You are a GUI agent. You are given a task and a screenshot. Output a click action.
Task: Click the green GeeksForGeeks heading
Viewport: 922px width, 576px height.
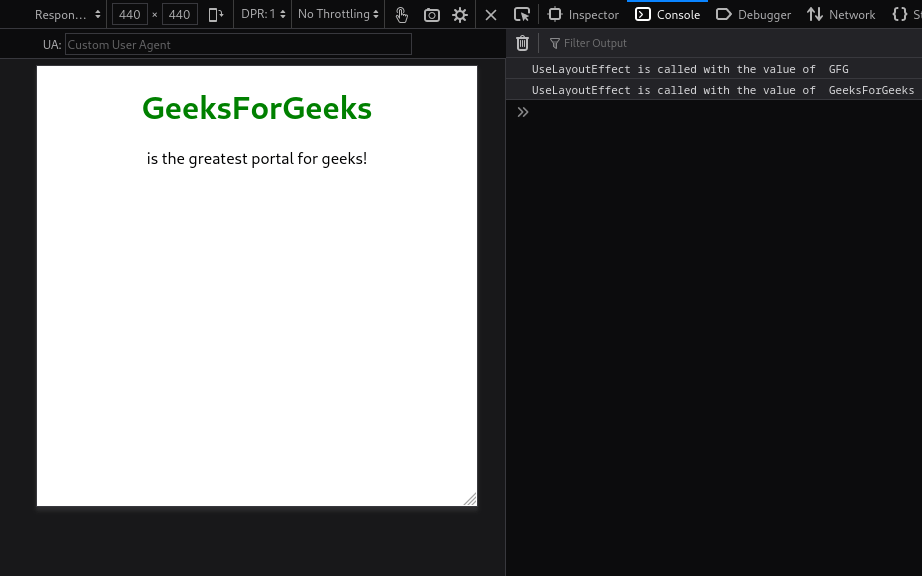point(257,108)
